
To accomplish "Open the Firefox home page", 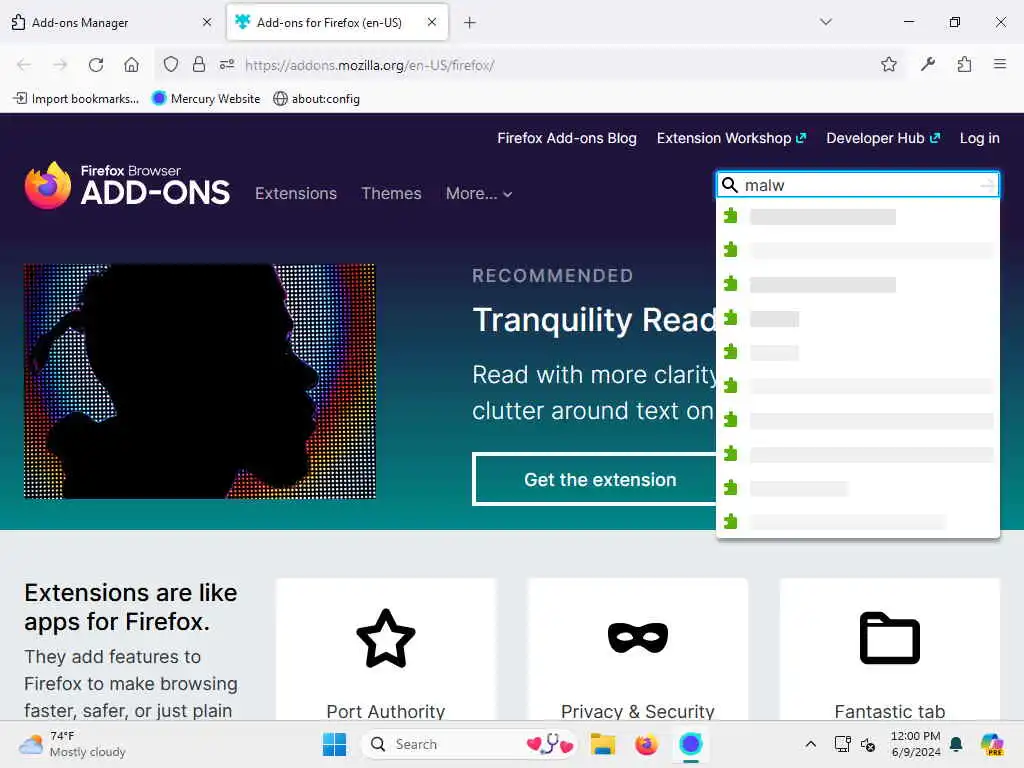I will [131, 65].
